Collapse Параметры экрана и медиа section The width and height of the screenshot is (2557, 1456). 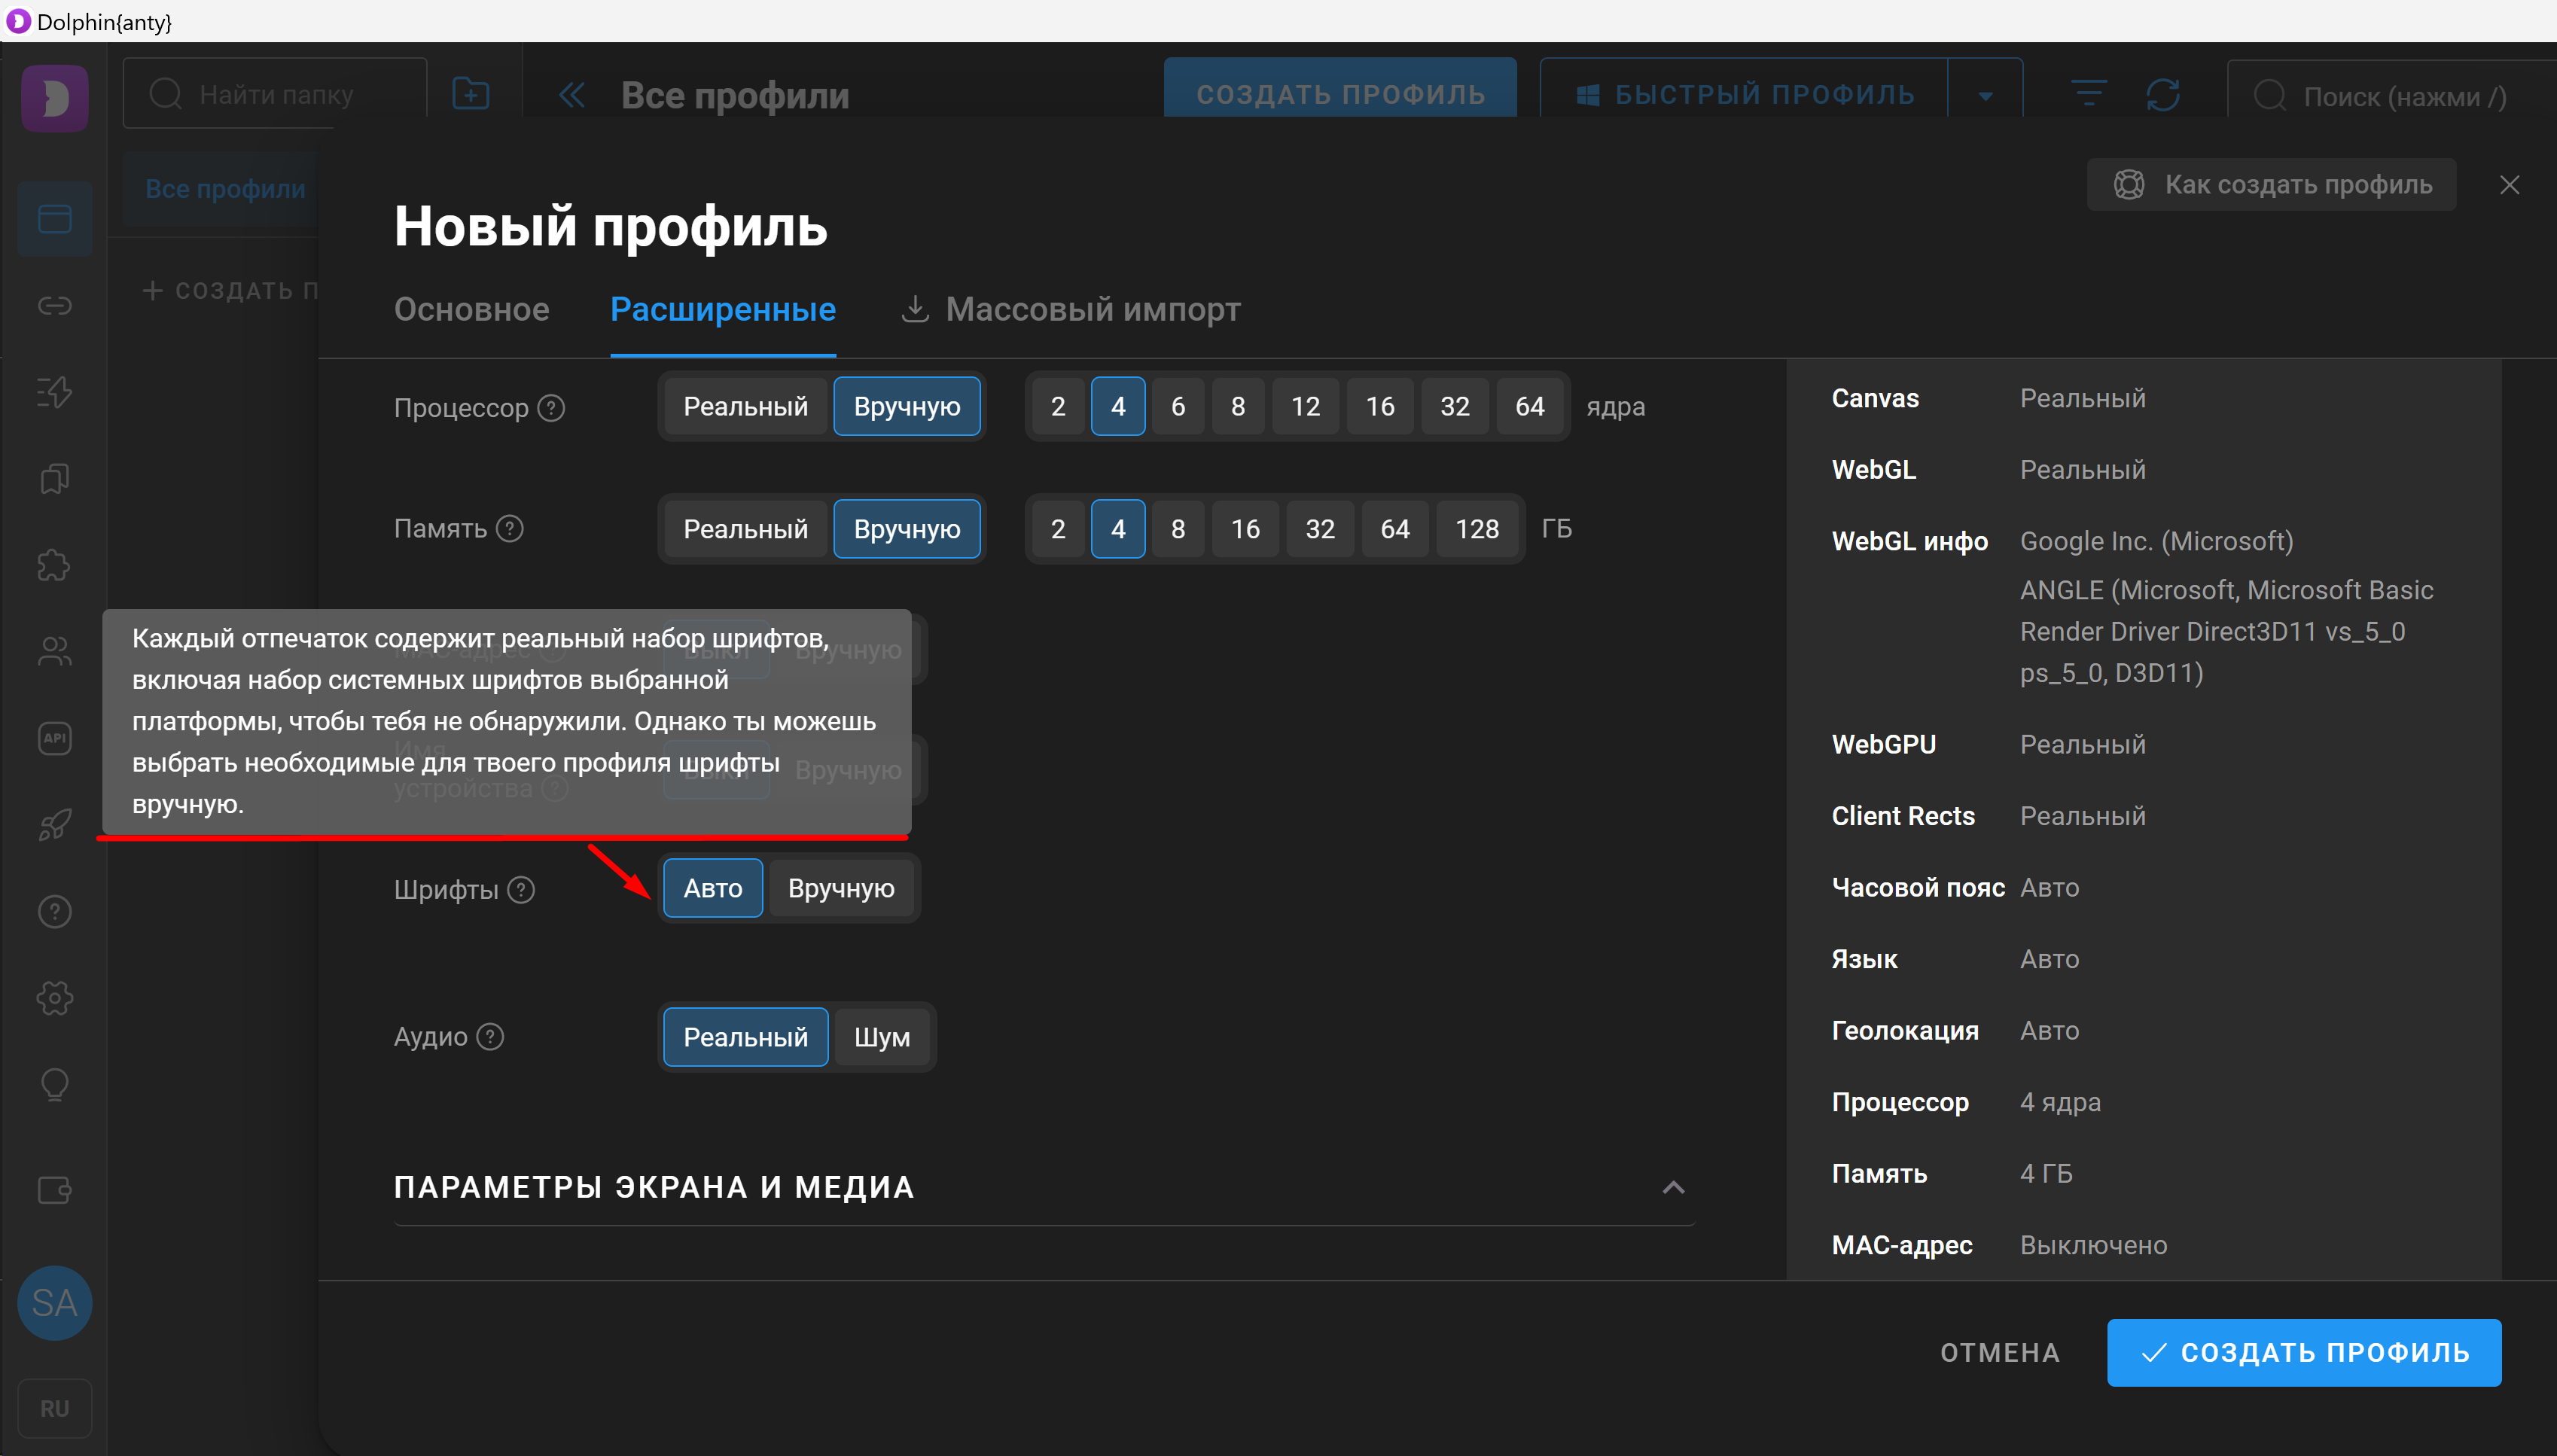pos(1673,1187)
